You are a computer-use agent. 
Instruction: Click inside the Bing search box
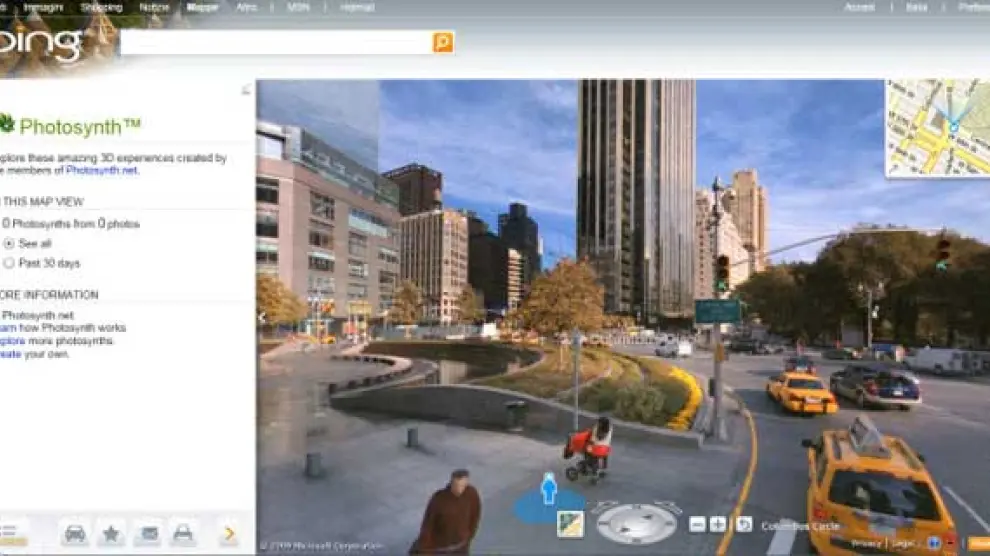pyautogui.click(x=275, y=42)
